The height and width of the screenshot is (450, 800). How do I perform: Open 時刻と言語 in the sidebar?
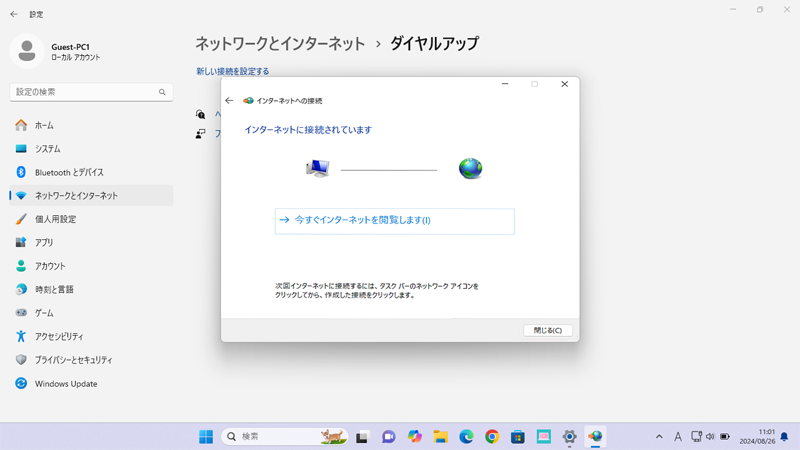91,289
